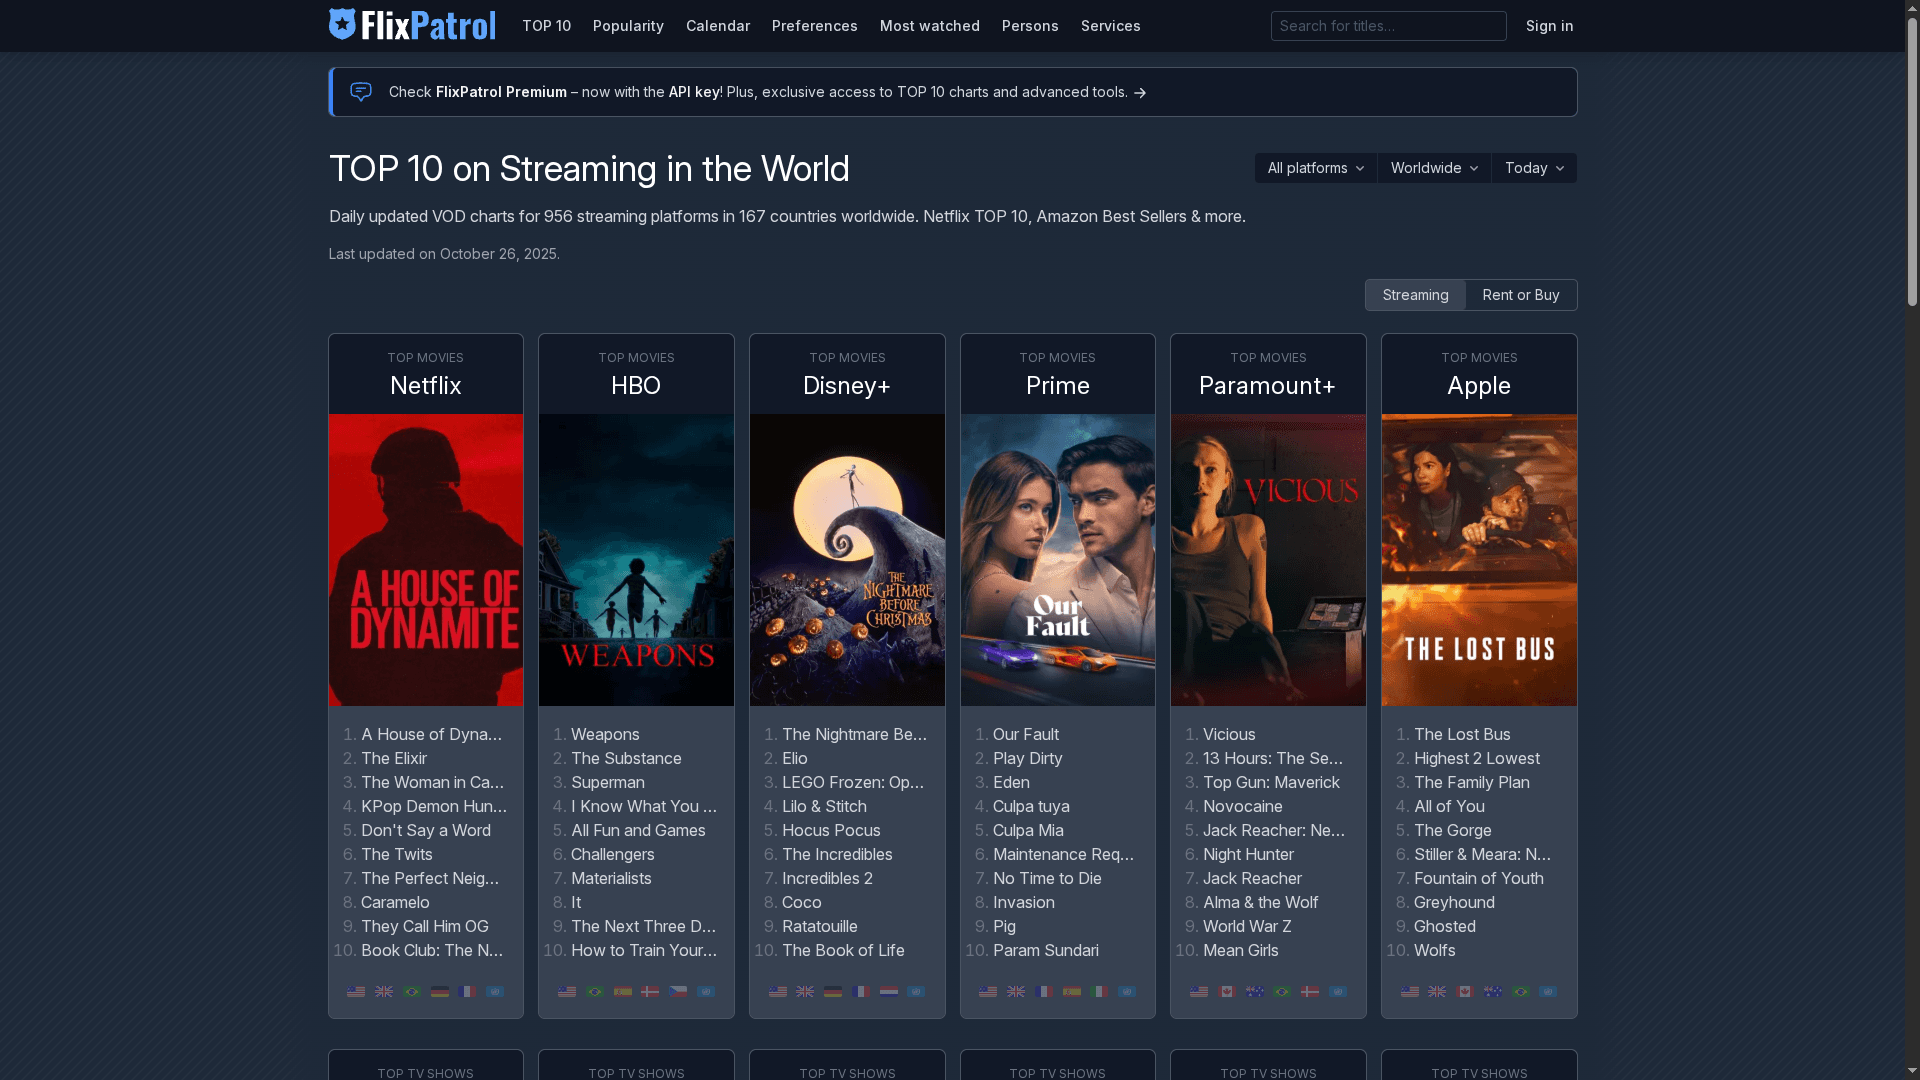
Task: Open the Popularity nav item
Action: 628,26
